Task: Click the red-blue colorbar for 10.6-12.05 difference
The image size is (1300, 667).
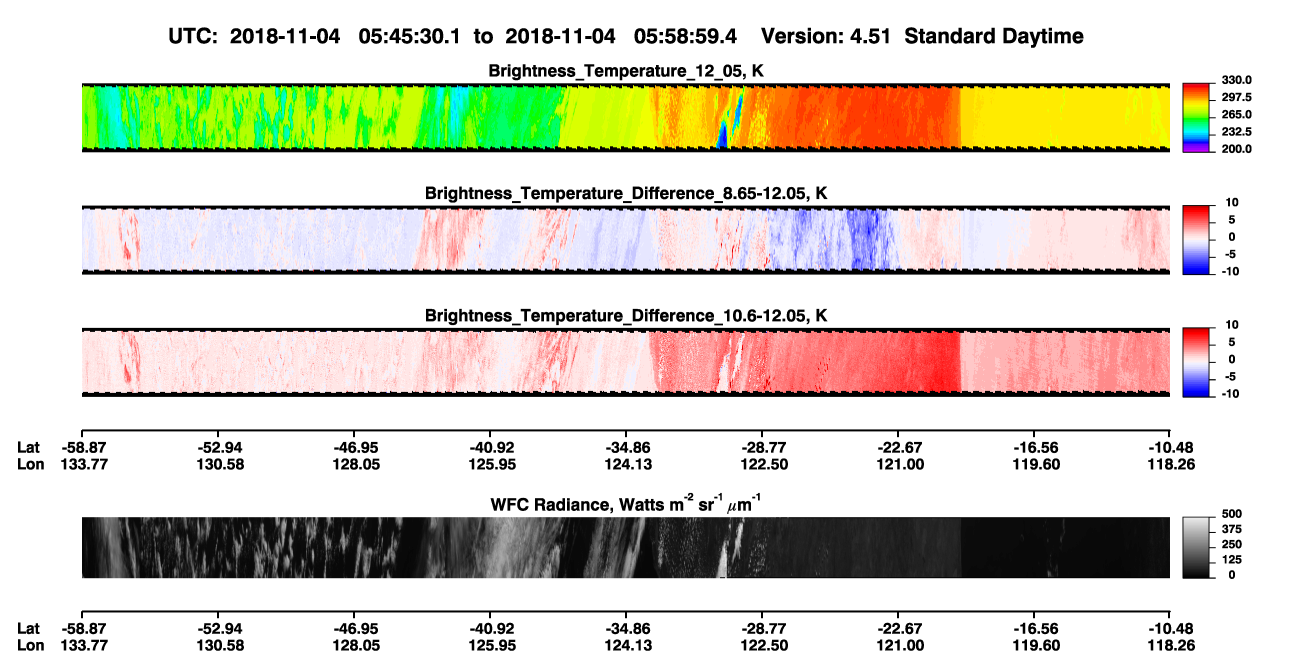Action: click(x=1197, y=363)
